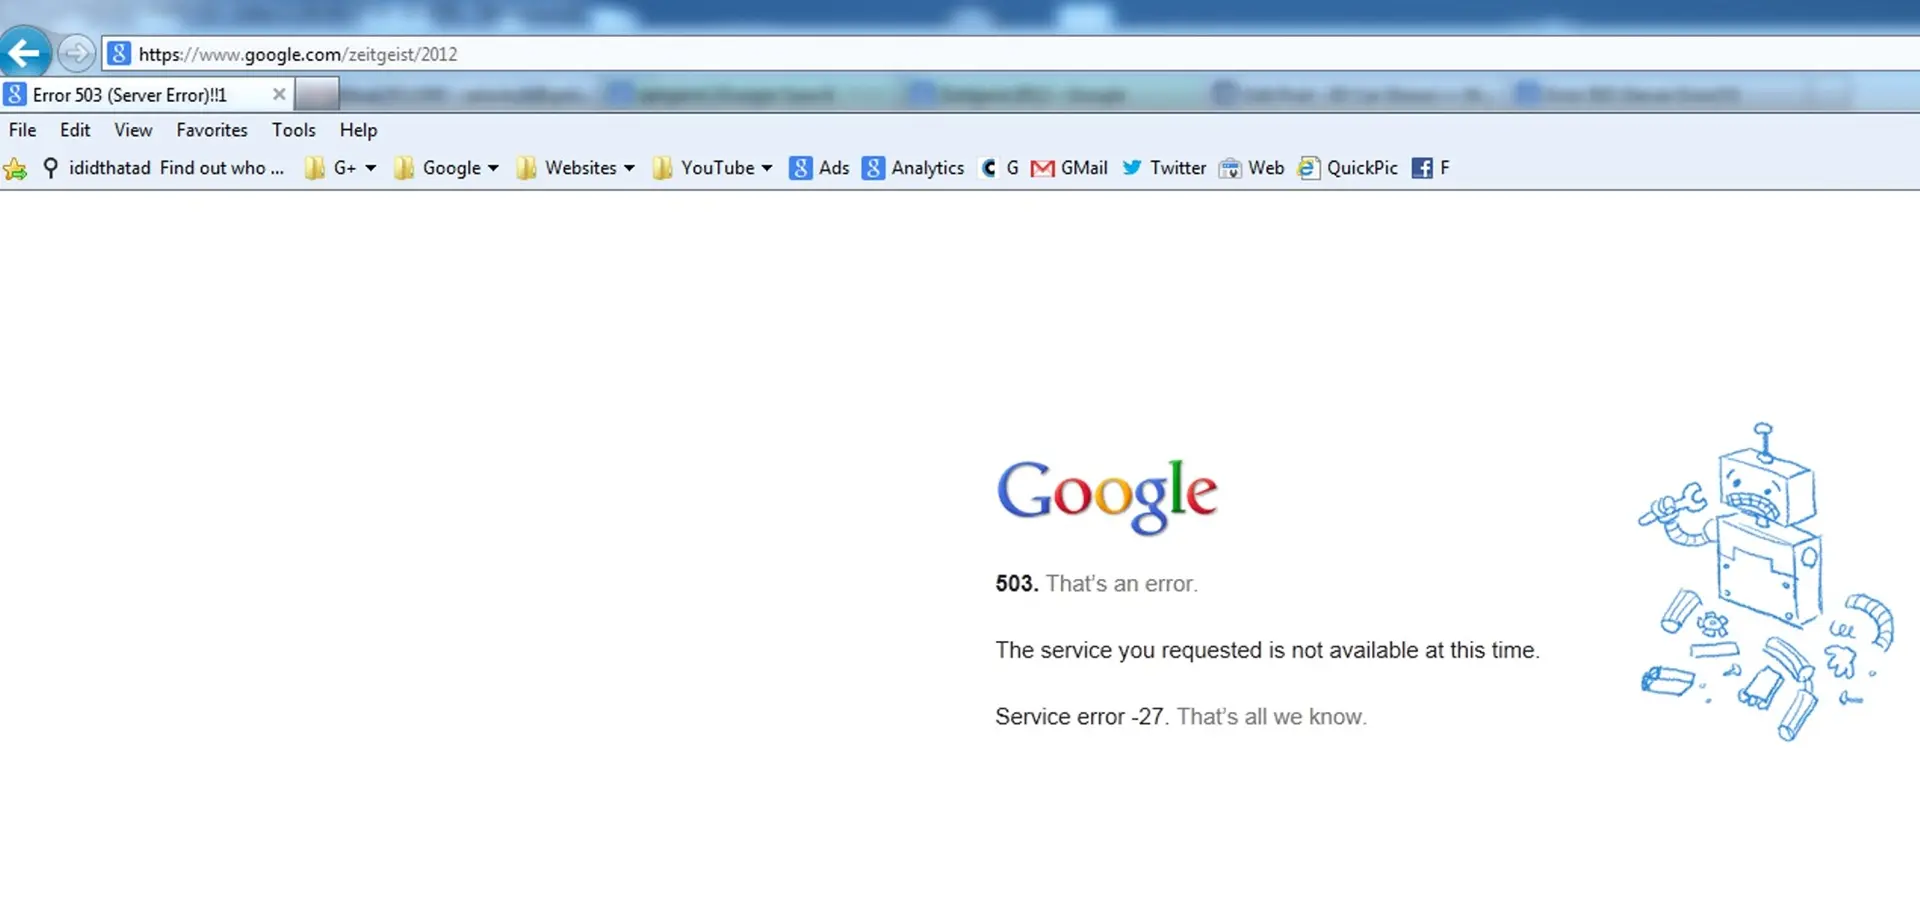Open the Google Ads bookmark
The height and width of the screenshot is (901, 1920).
[x=819, y=168]
